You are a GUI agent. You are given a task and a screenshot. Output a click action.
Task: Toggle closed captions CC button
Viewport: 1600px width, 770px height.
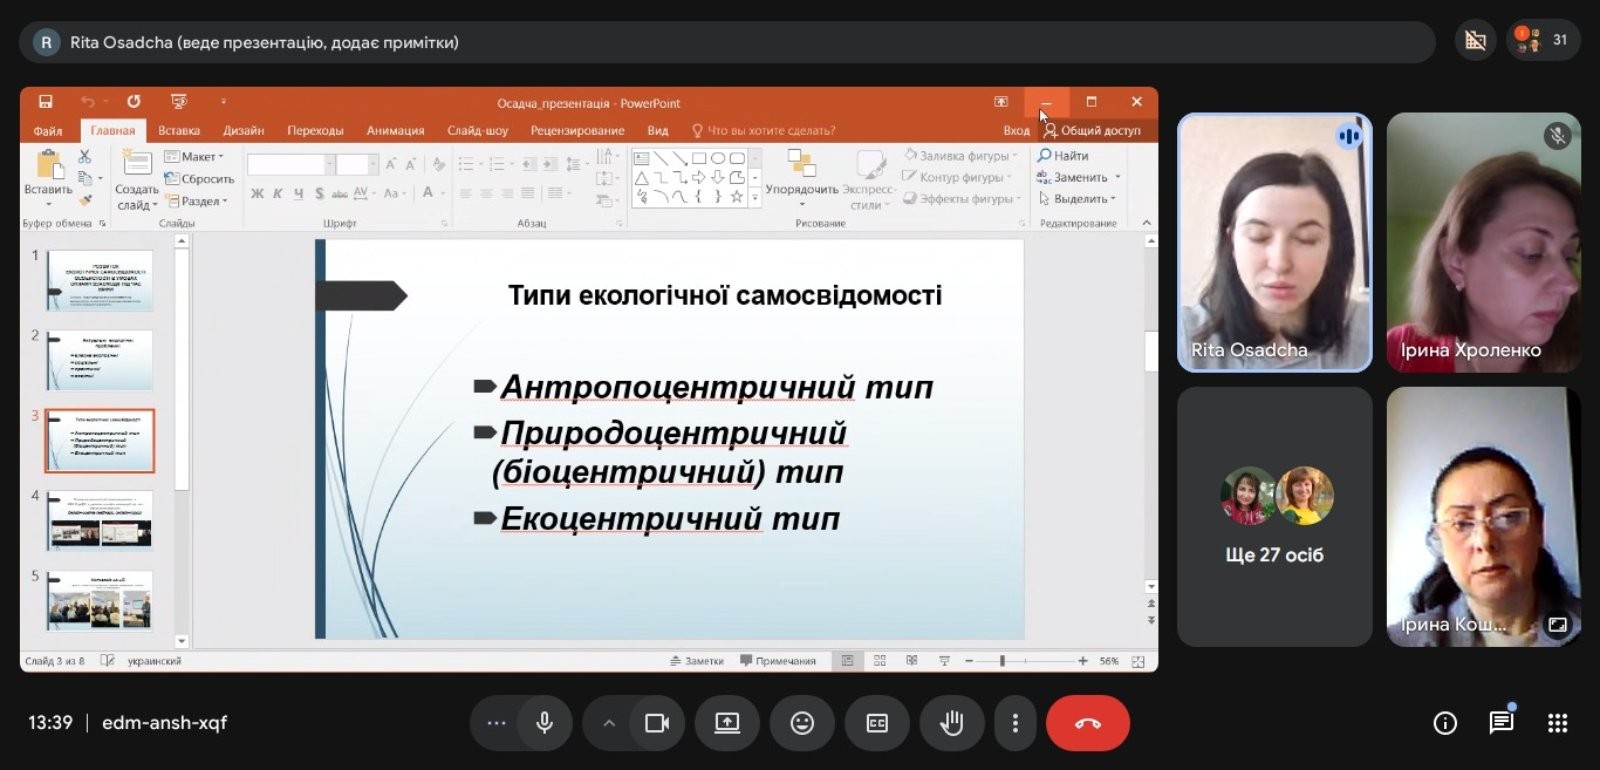point(877,723)
